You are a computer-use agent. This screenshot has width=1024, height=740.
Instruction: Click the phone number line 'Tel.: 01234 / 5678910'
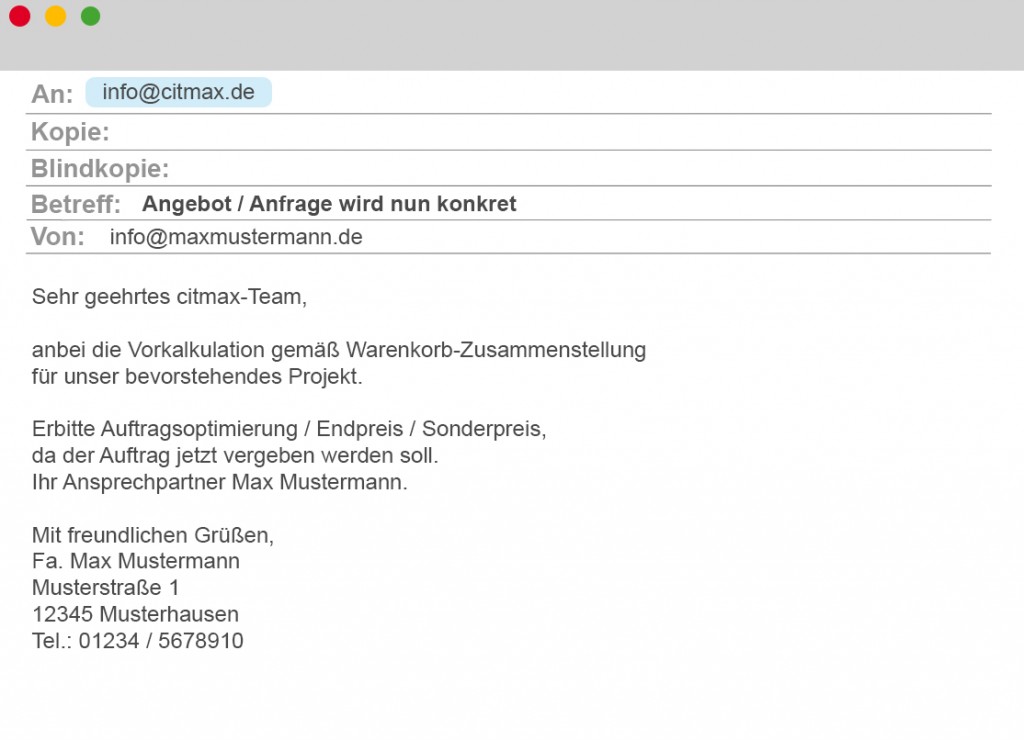[x=137, y=641]
